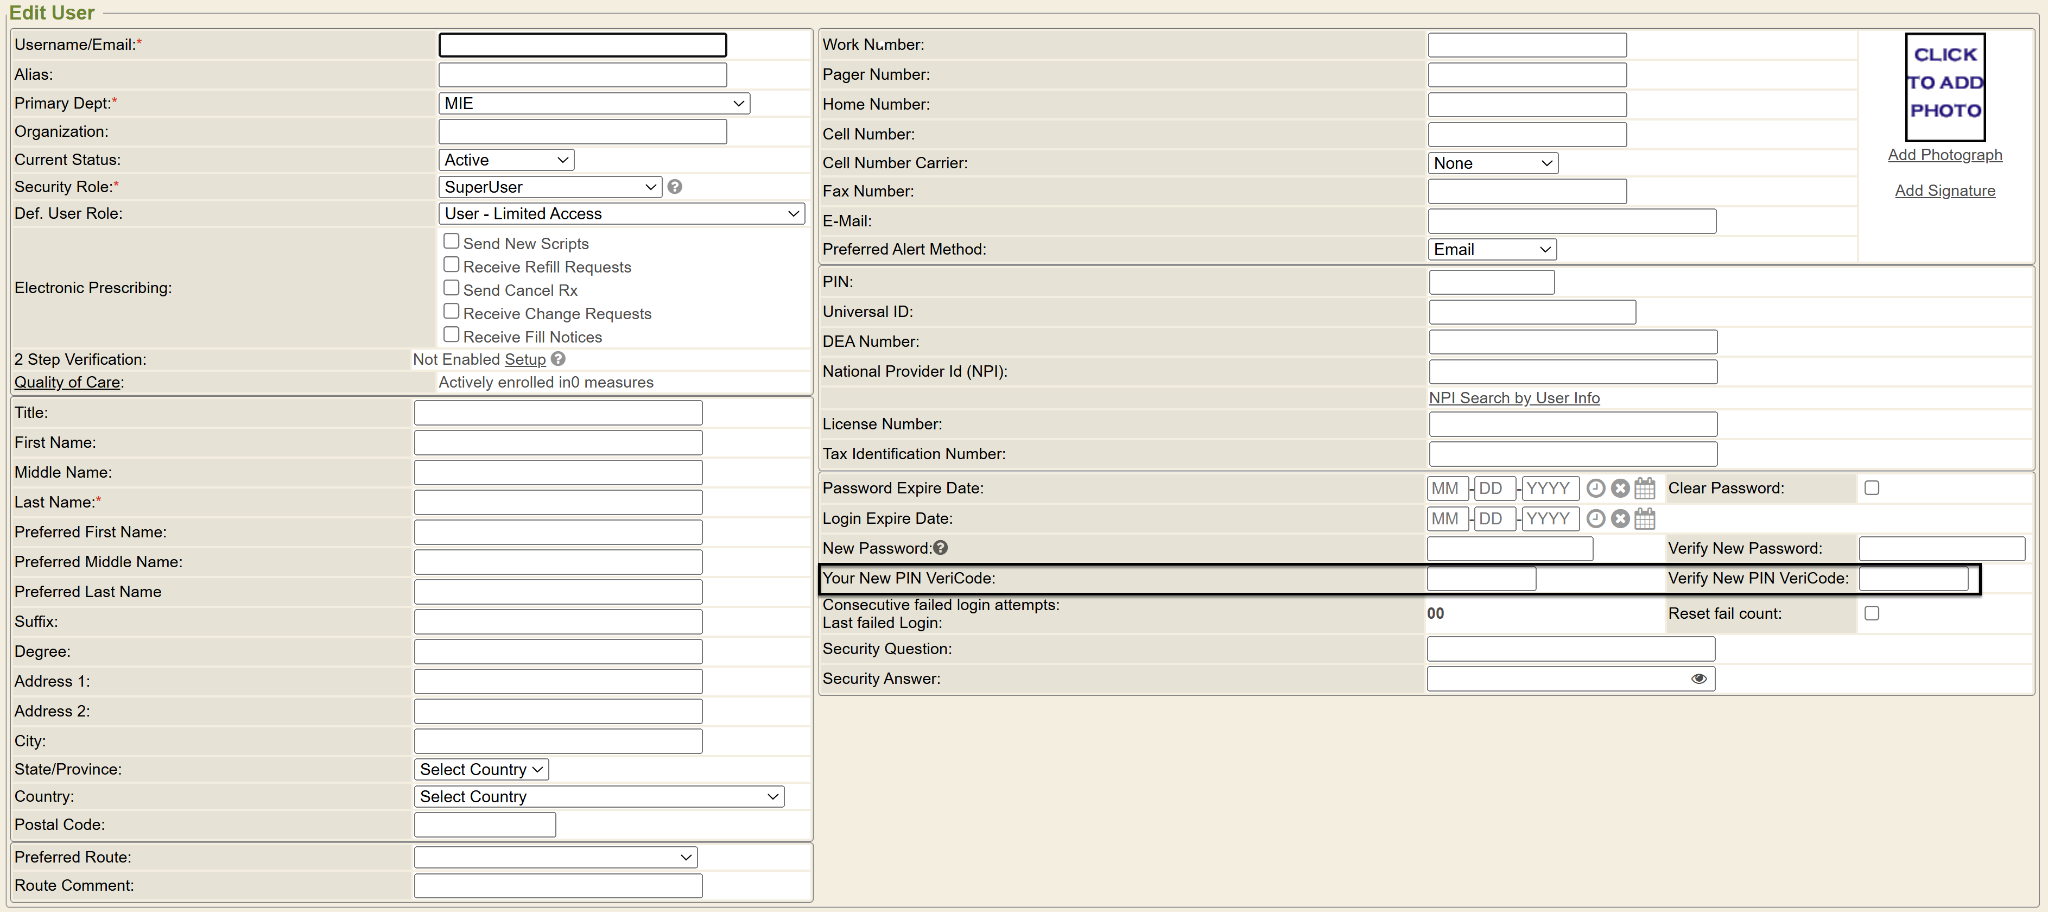The height and width of the screenshot is (912, 2048).
Task: Click the Add Signature link
Action: coord(1944,191)
